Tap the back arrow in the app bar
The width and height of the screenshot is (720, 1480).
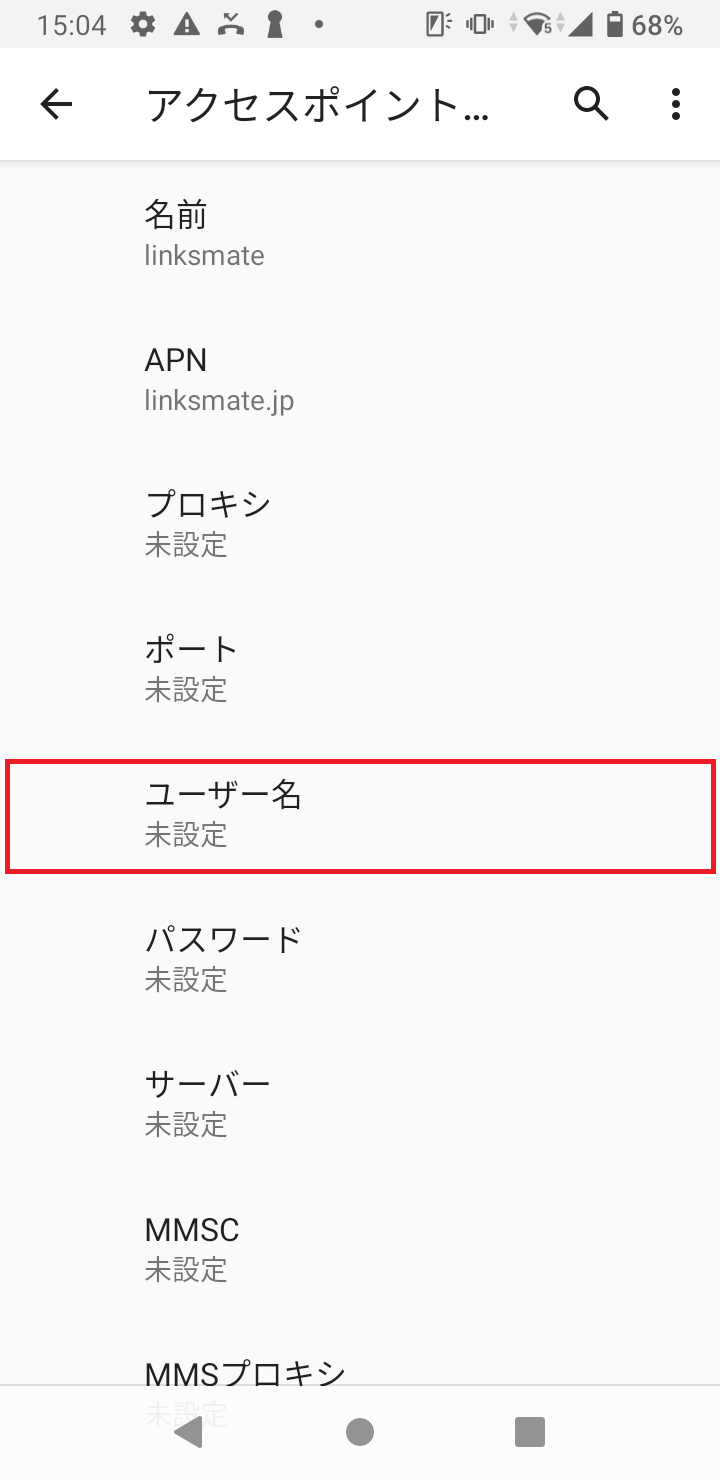coord(57,103)
